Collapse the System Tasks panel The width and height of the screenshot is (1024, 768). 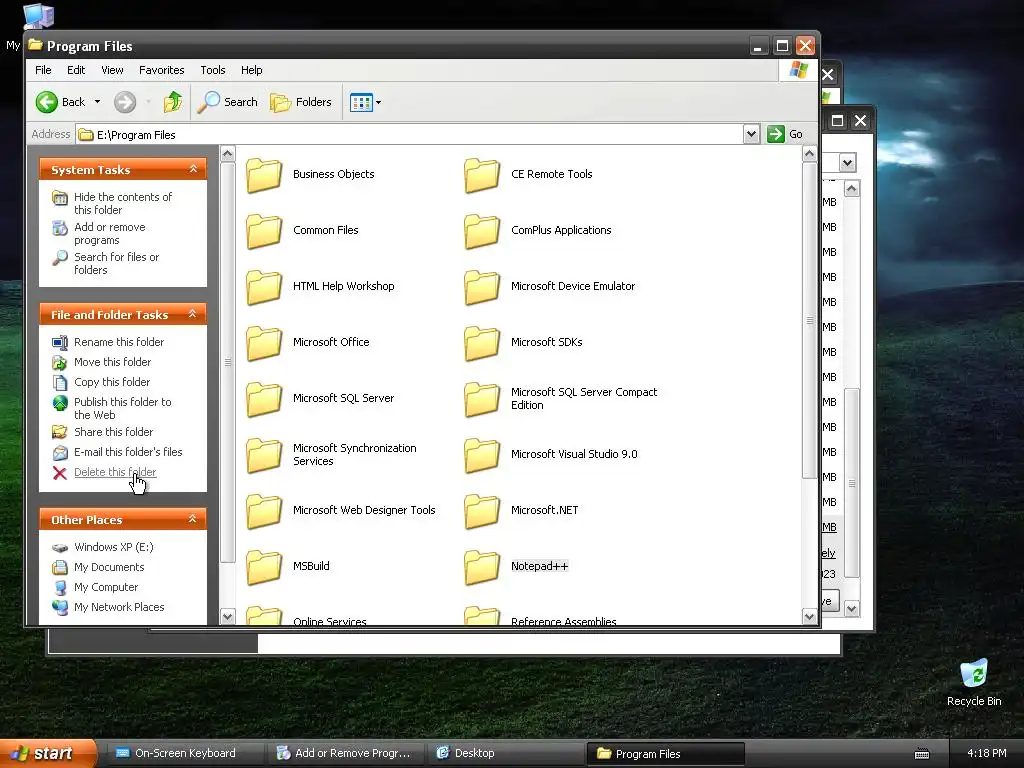(x=193, y=169)
